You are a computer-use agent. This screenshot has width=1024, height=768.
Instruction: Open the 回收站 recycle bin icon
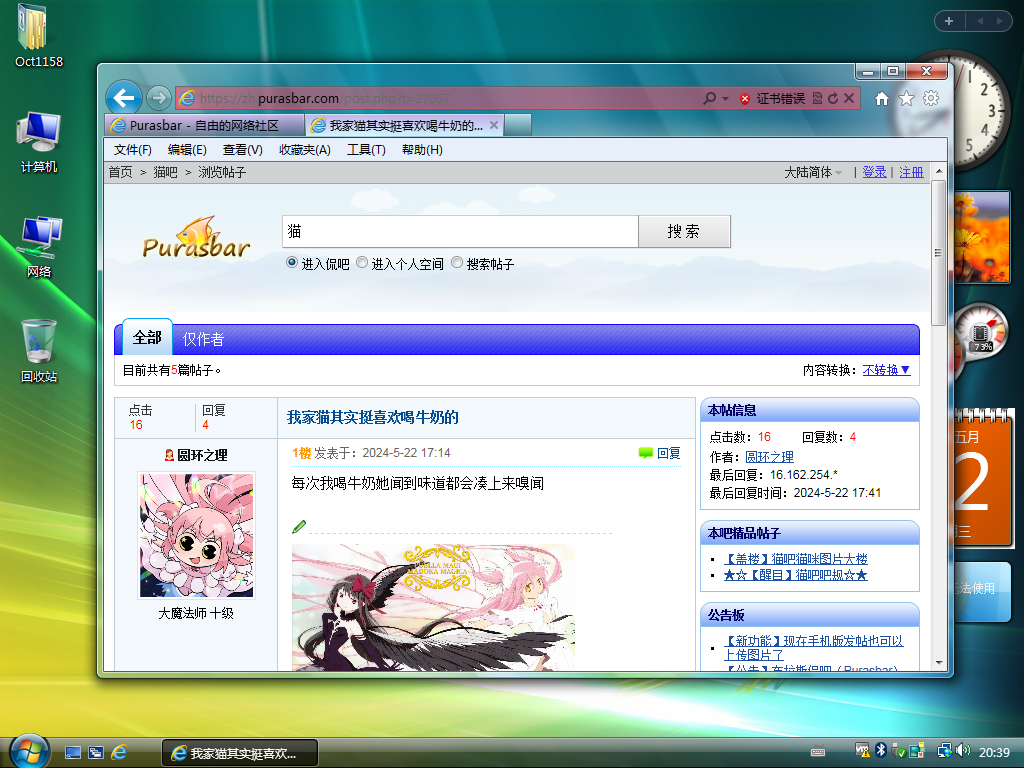(39, 351)
